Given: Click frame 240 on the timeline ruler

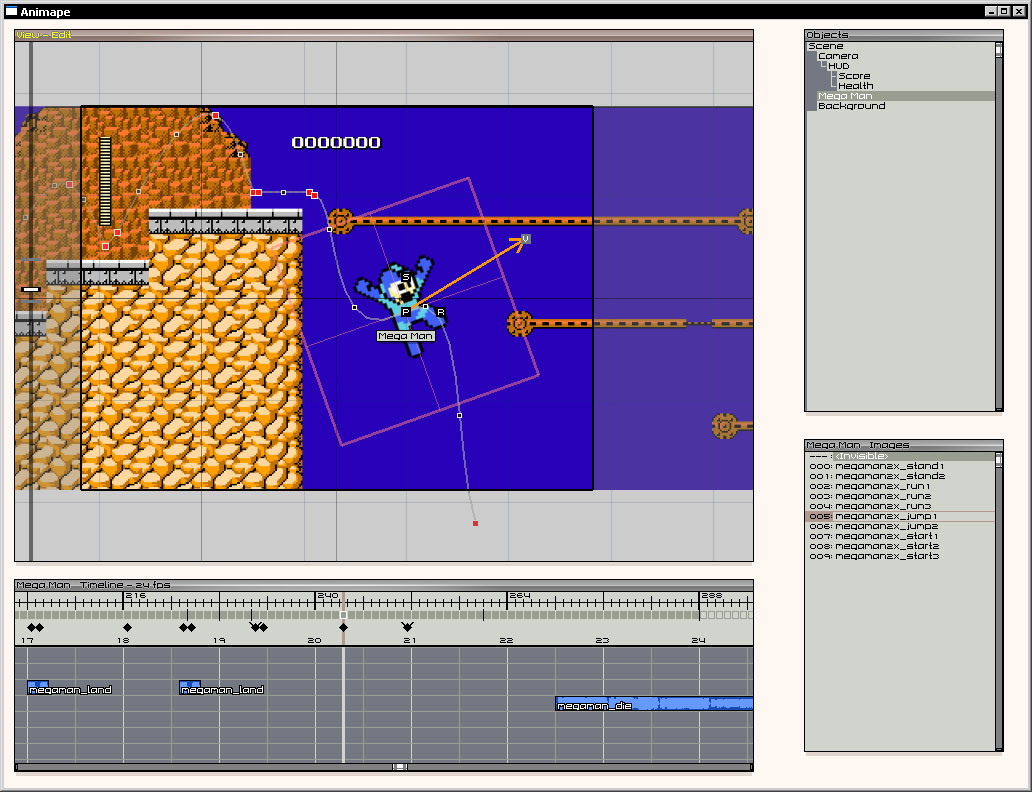Looking at the screenshot, I should pos(328,595).
